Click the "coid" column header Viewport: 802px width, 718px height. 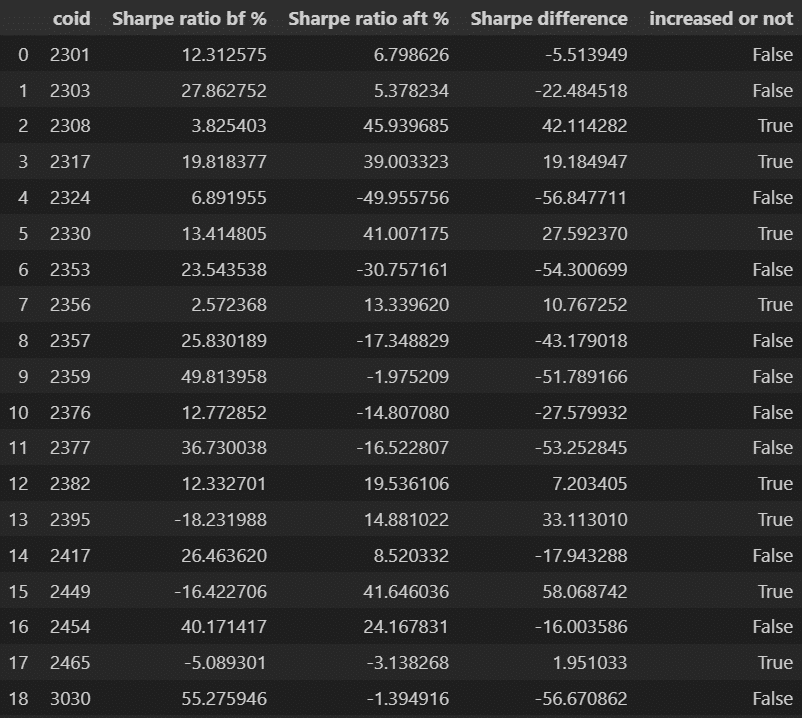click(70, 19)
